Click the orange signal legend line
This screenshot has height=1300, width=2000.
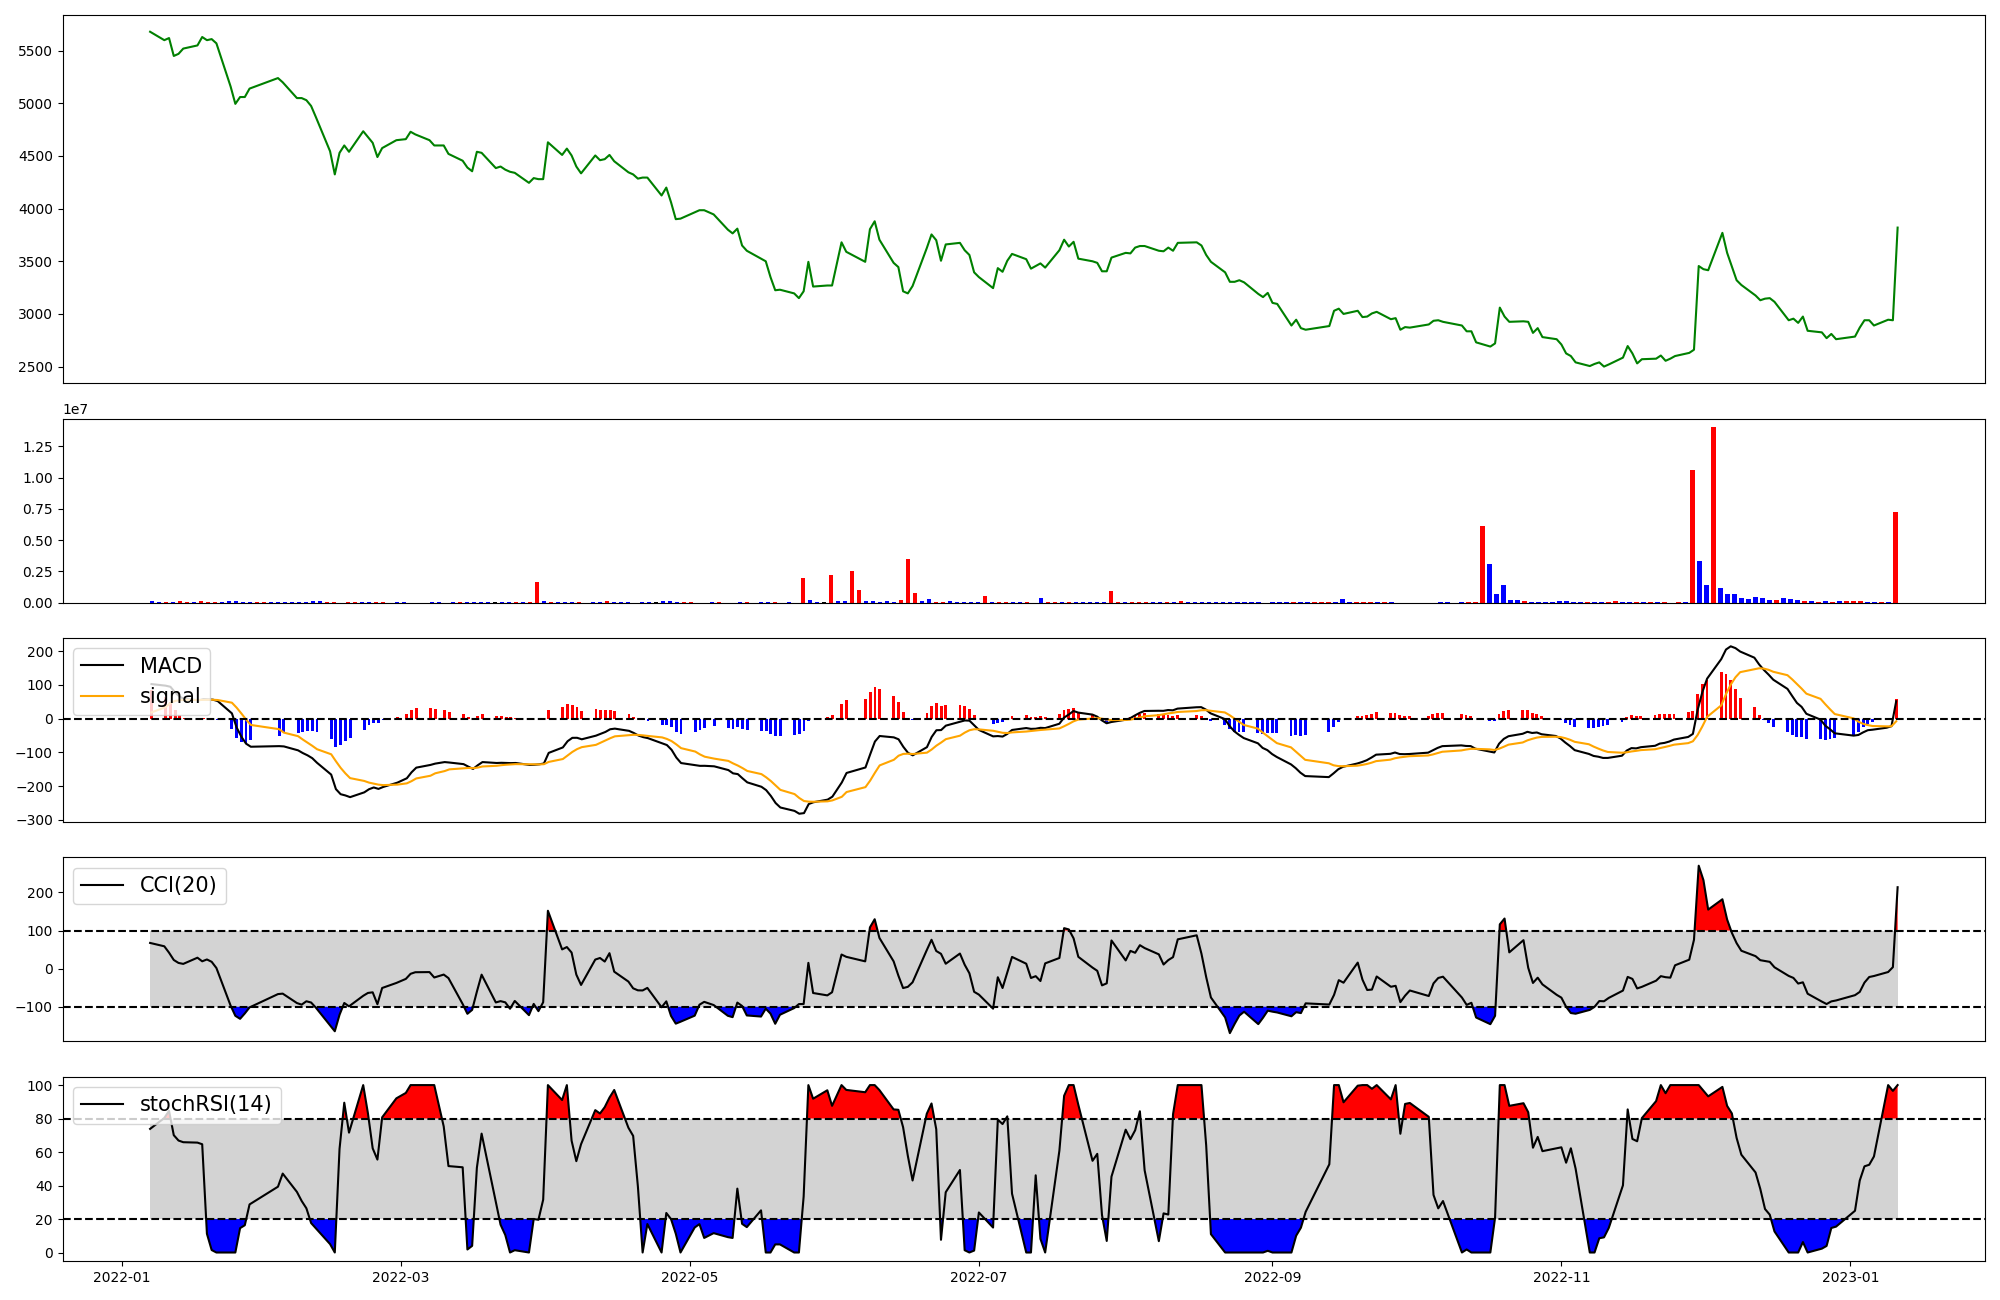(102, 696)
